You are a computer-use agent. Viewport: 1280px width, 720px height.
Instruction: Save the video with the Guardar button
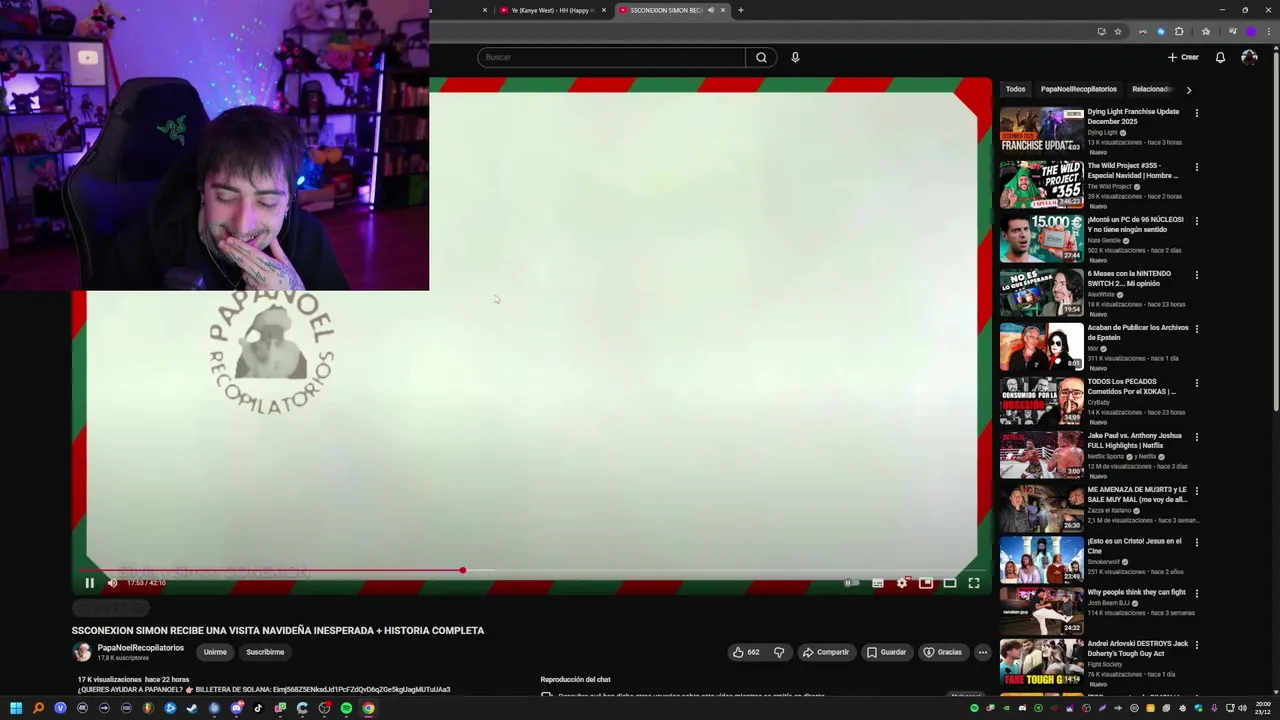click(x=886, y=652)
